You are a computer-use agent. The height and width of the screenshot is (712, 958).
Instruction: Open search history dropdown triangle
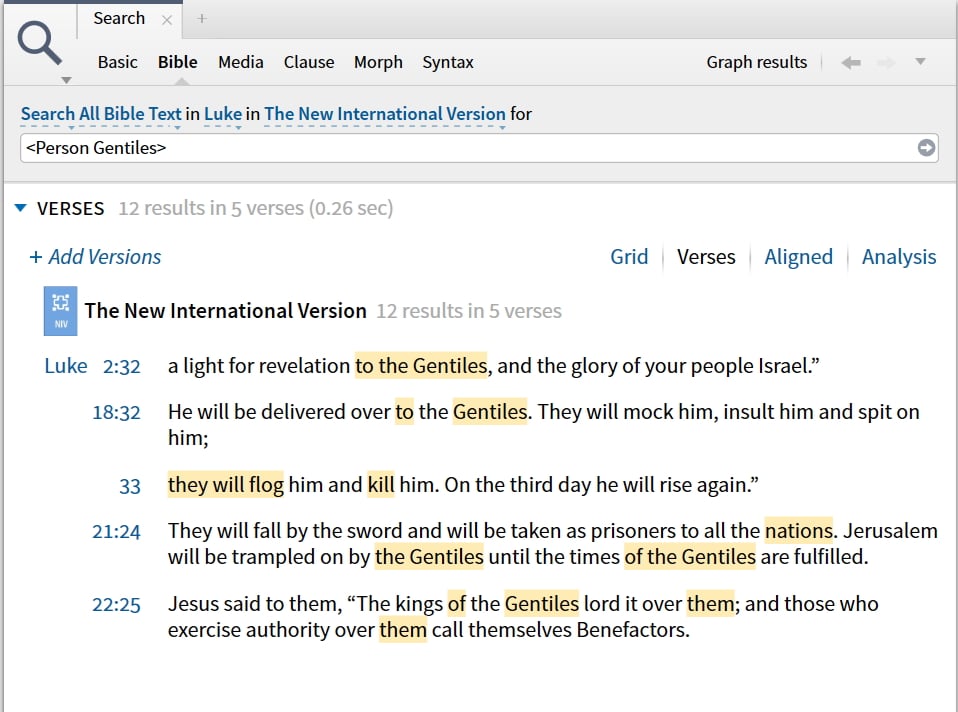[x=920, y=62]
